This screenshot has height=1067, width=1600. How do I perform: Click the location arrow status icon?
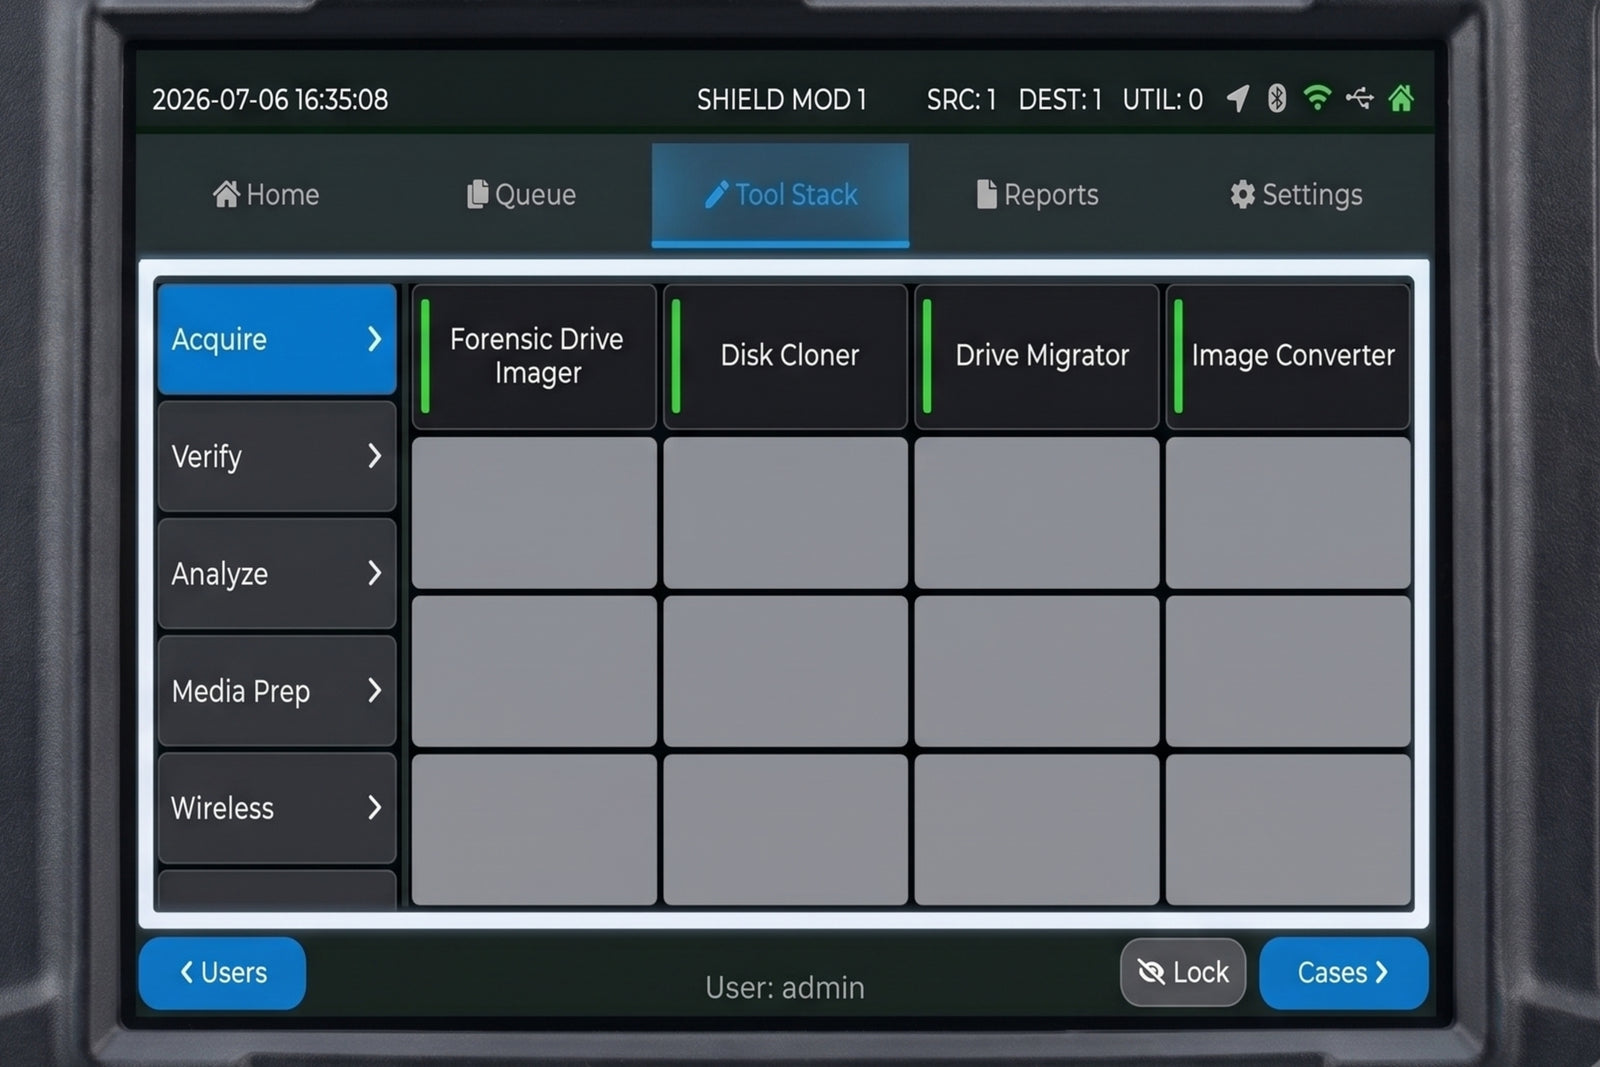(x=1238, y=98)
